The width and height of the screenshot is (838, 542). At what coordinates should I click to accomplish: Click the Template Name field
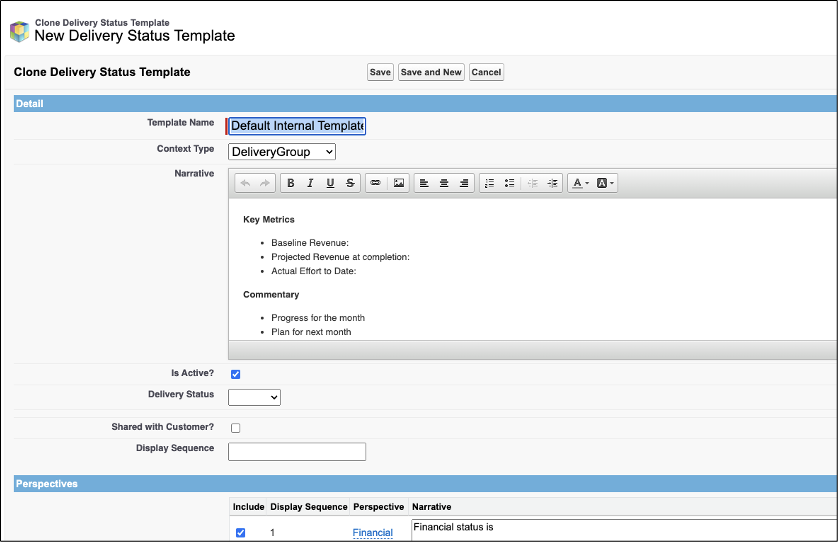pyautogui.click(x=297, y=126)
